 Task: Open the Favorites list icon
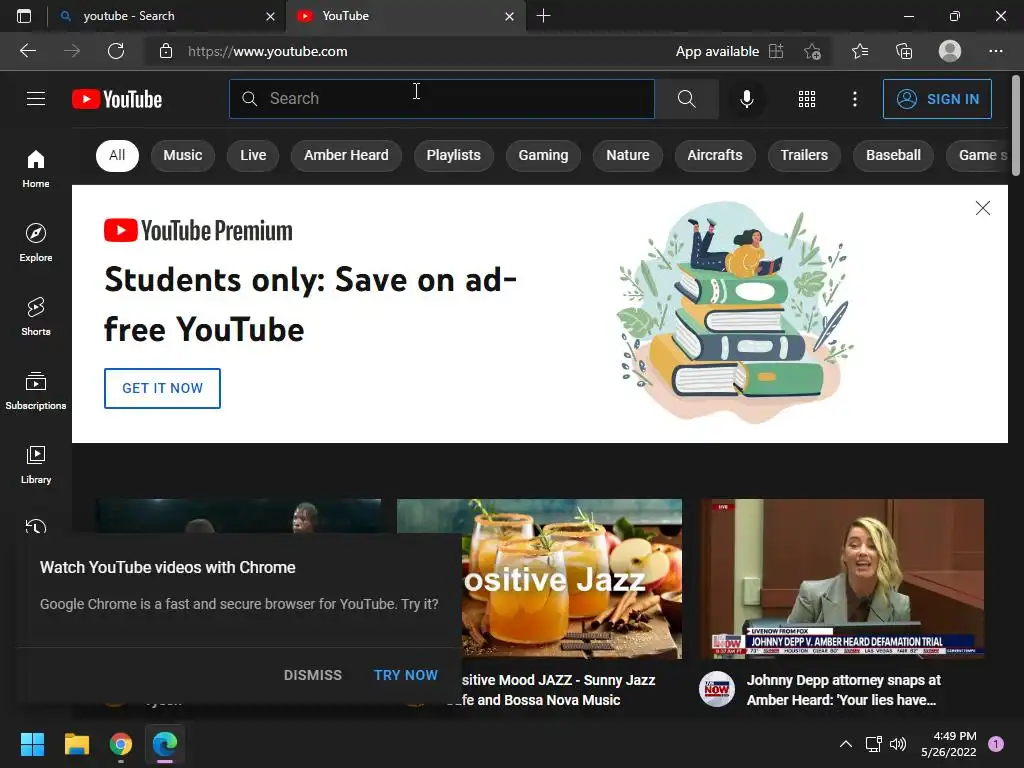tap(859, 51)
